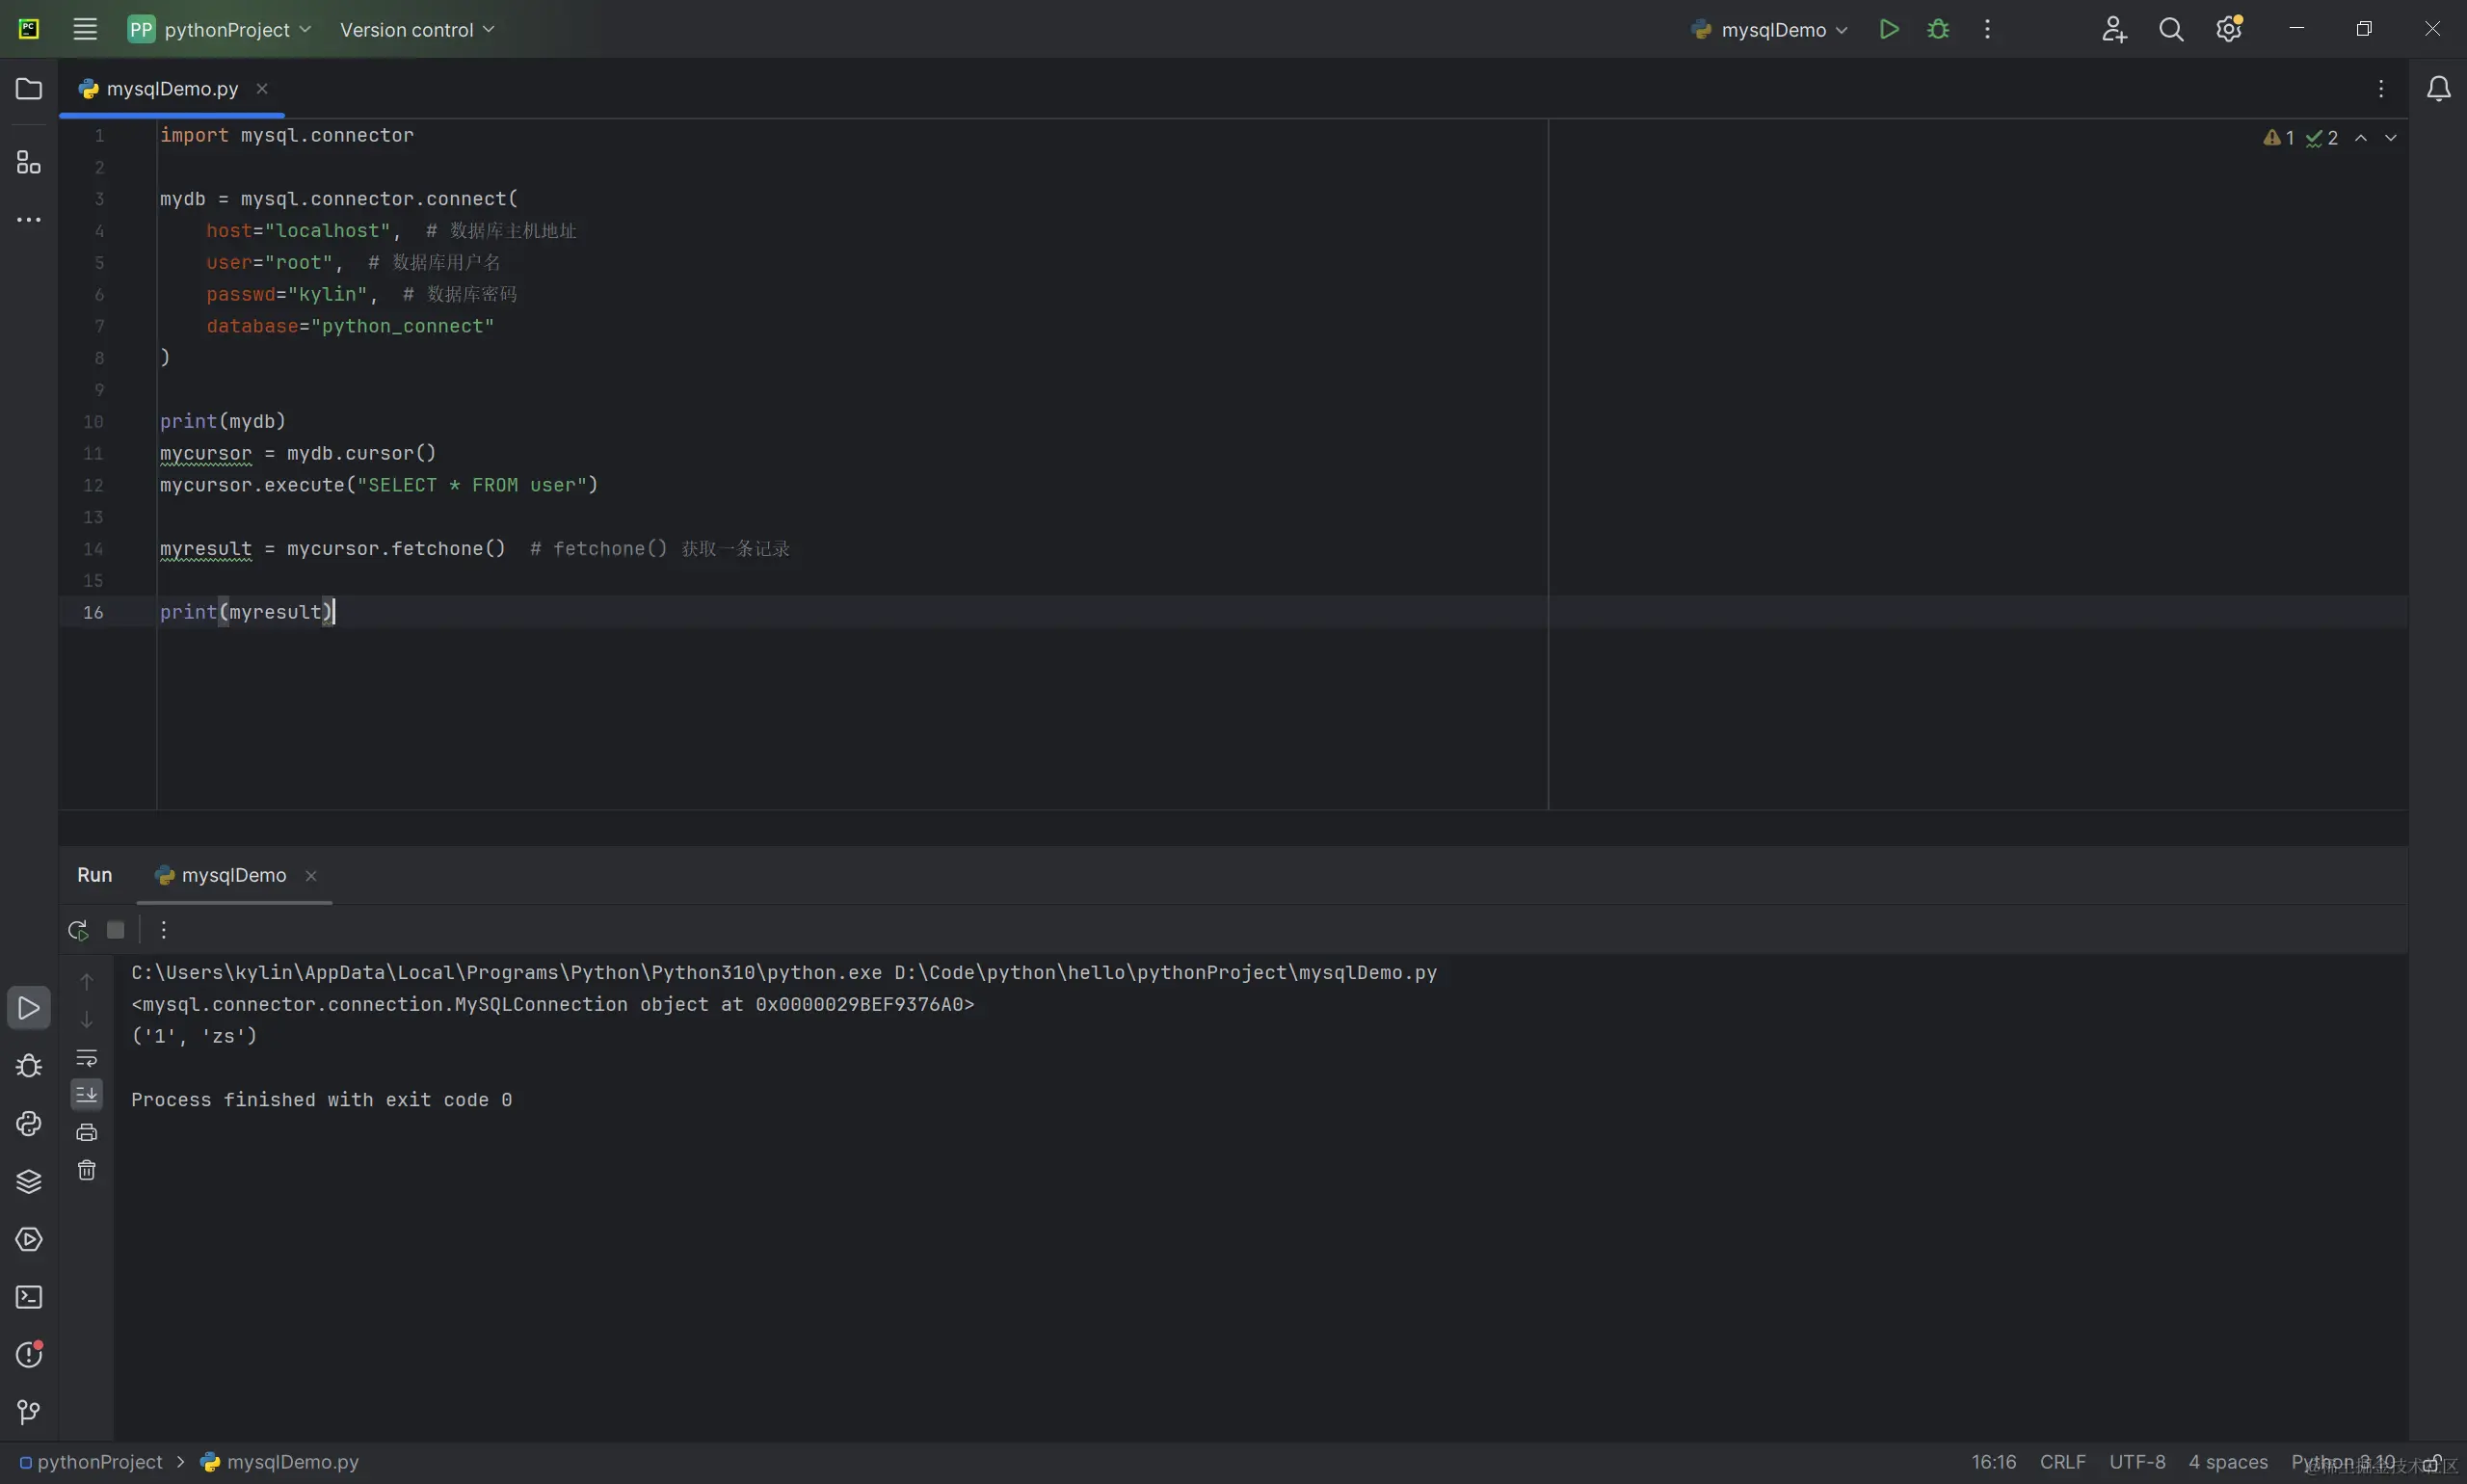This screenshot has height=1484, width=2467.
Task: Toggle the Run tool window button
Action: coord(29,1008)
